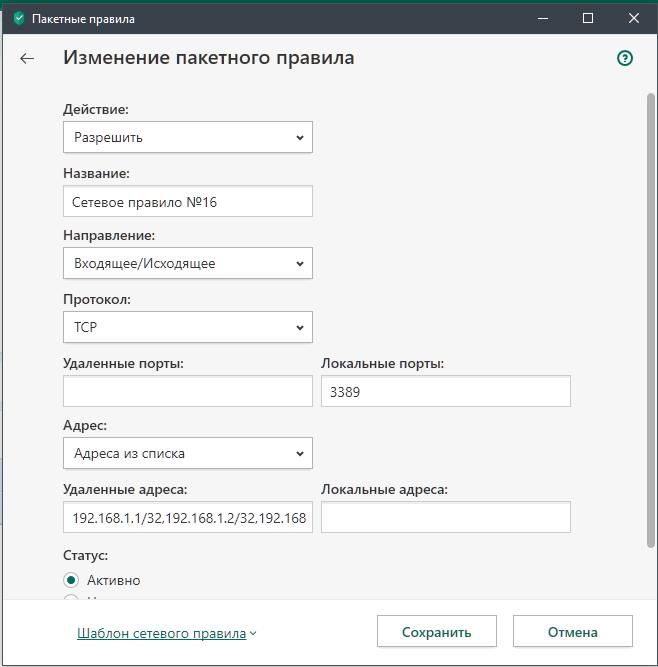Screen dimensions: 658x667
Task: Open the Действие dropdown showing Разрешить
Action: point(188,137)
